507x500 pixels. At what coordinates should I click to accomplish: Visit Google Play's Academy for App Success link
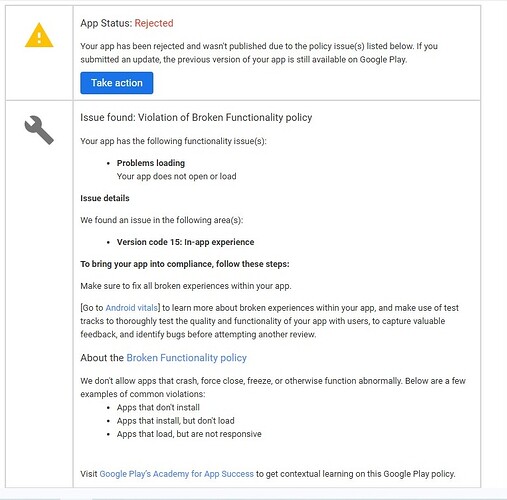pyautogui.click(x=177, y=474)
